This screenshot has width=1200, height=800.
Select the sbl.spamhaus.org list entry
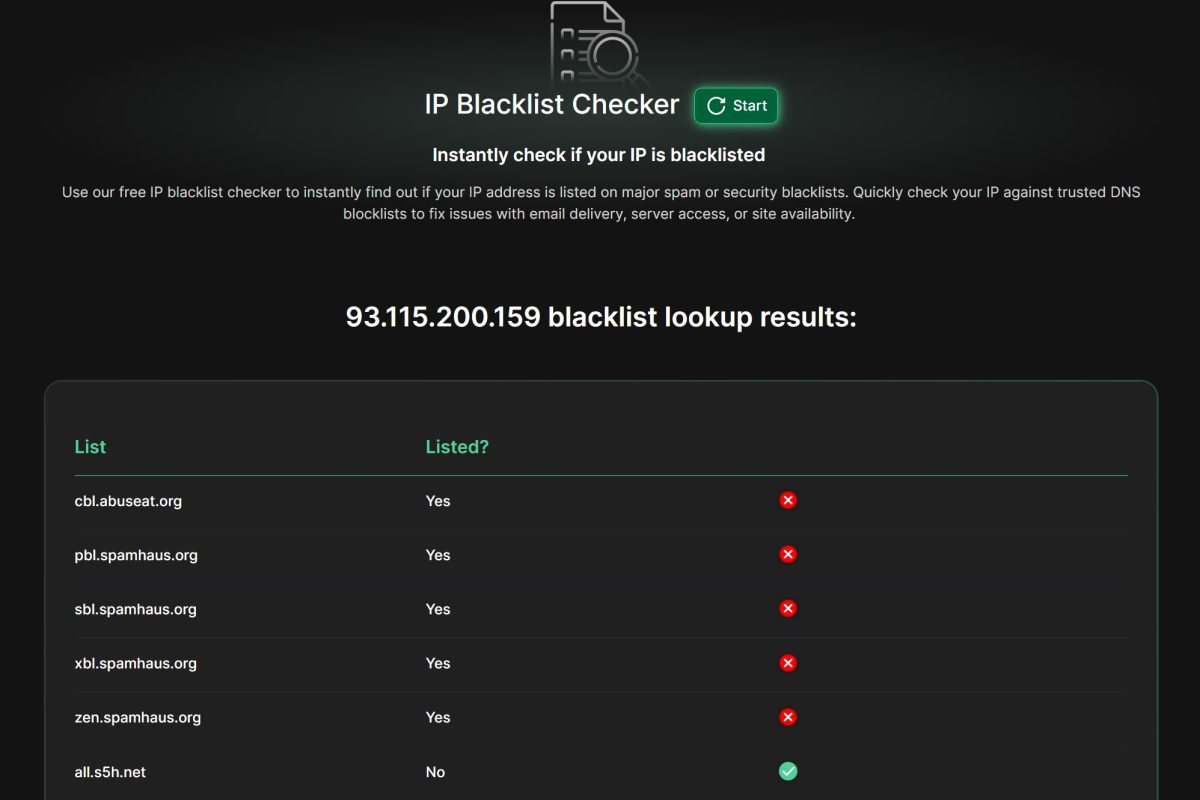[136, 609]
